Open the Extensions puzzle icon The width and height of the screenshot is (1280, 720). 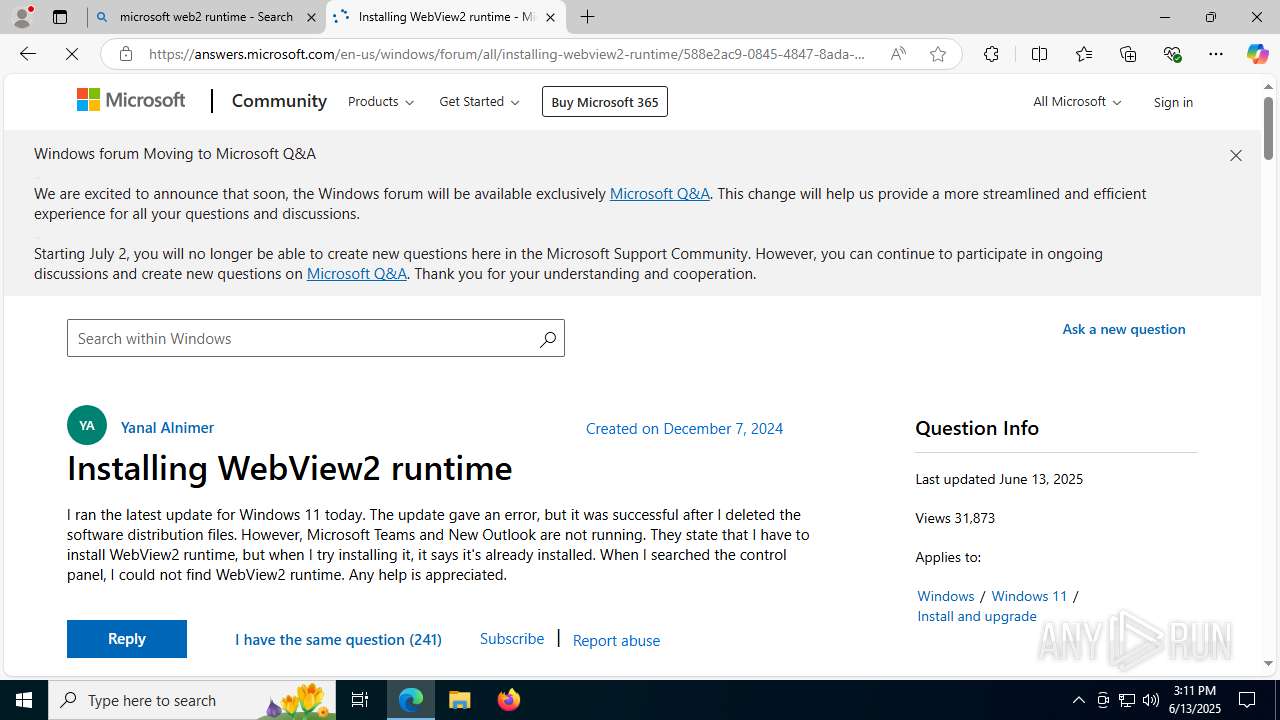[x=991, y=54]
